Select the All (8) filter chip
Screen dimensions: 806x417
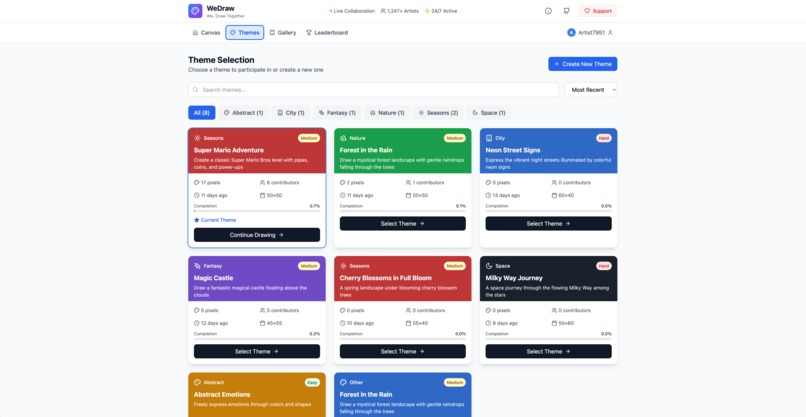[202, 113]
